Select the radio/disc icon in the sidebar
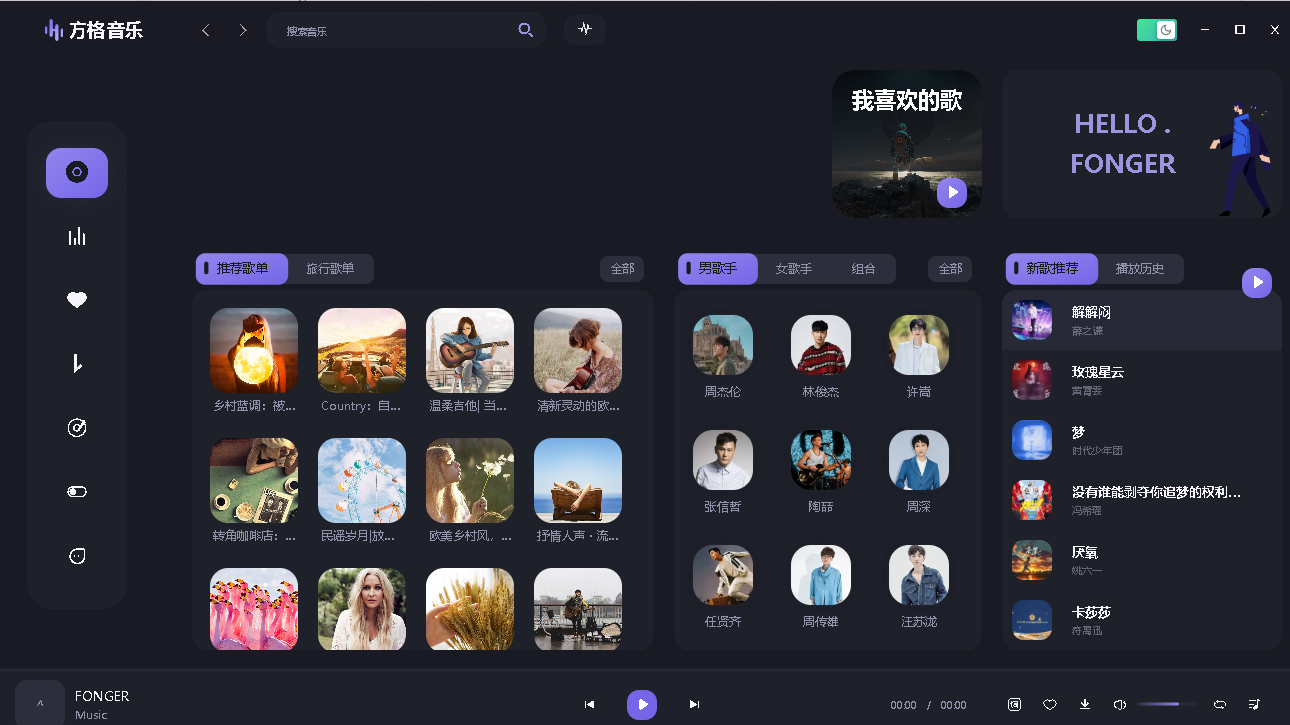 (77, 427)
